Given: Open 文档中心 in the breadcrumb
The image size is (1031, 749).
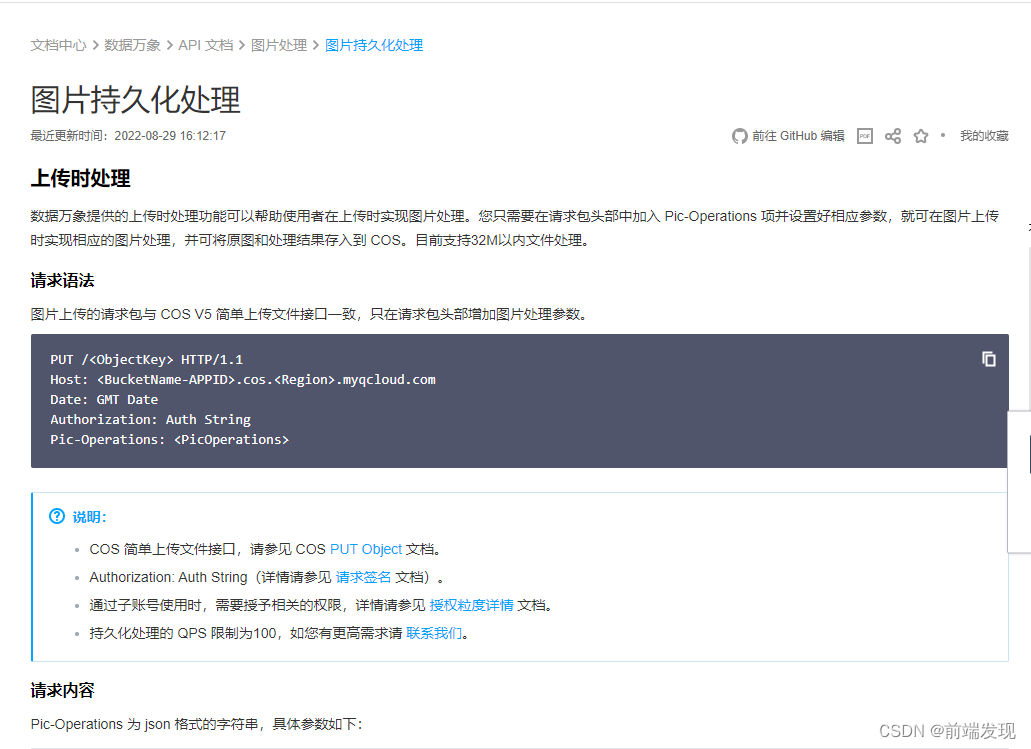Looking at the screenshot, I should [x=57, y=45].
